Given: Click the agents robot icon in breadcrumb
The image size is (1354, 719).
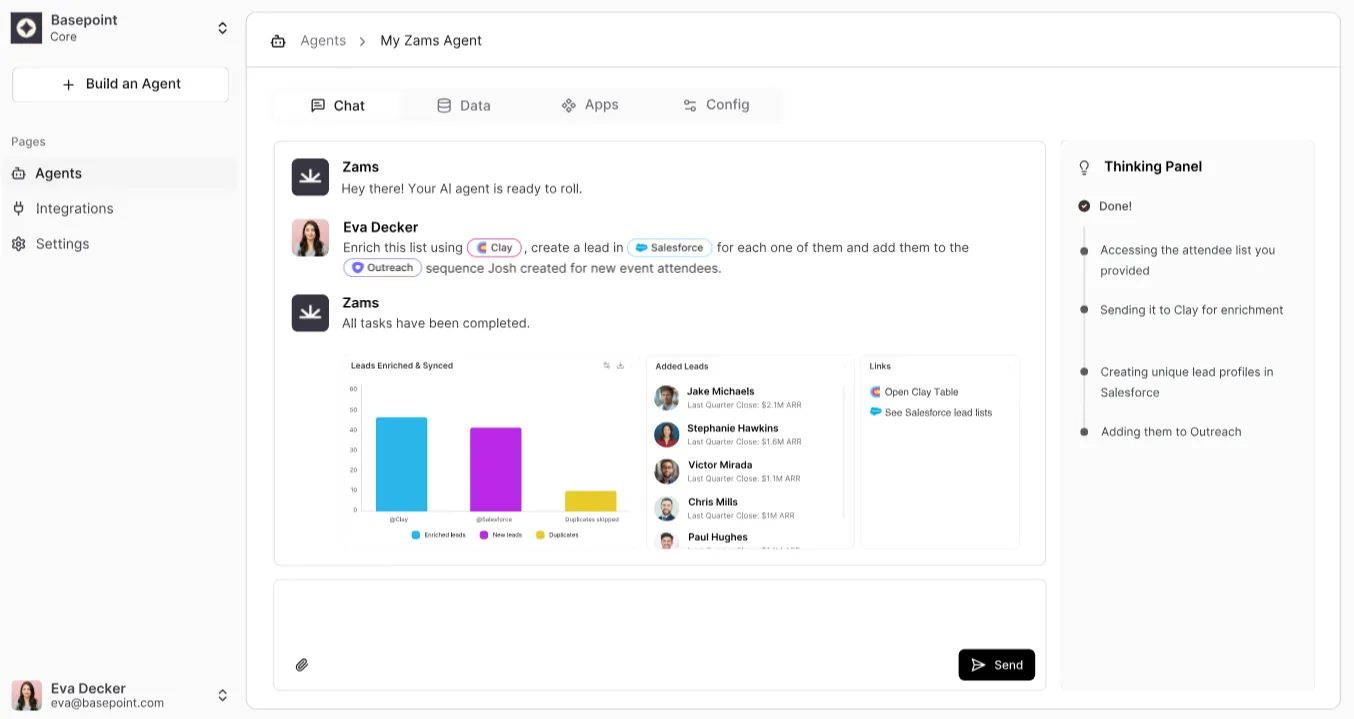Looking at the screenshot, I should pyautogui.click(x=278, y=41).
